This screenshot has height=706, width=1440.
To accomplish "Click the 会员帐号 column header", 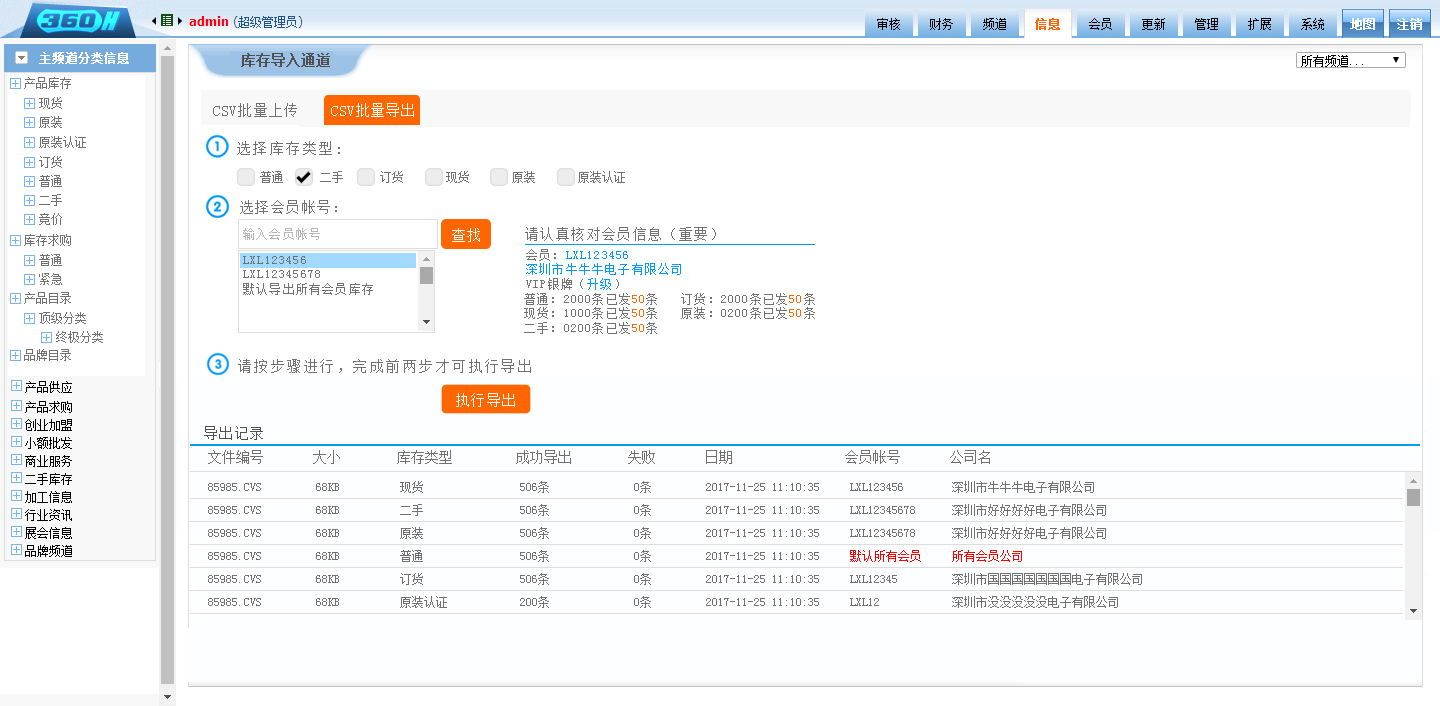I will tap(872, 457).
